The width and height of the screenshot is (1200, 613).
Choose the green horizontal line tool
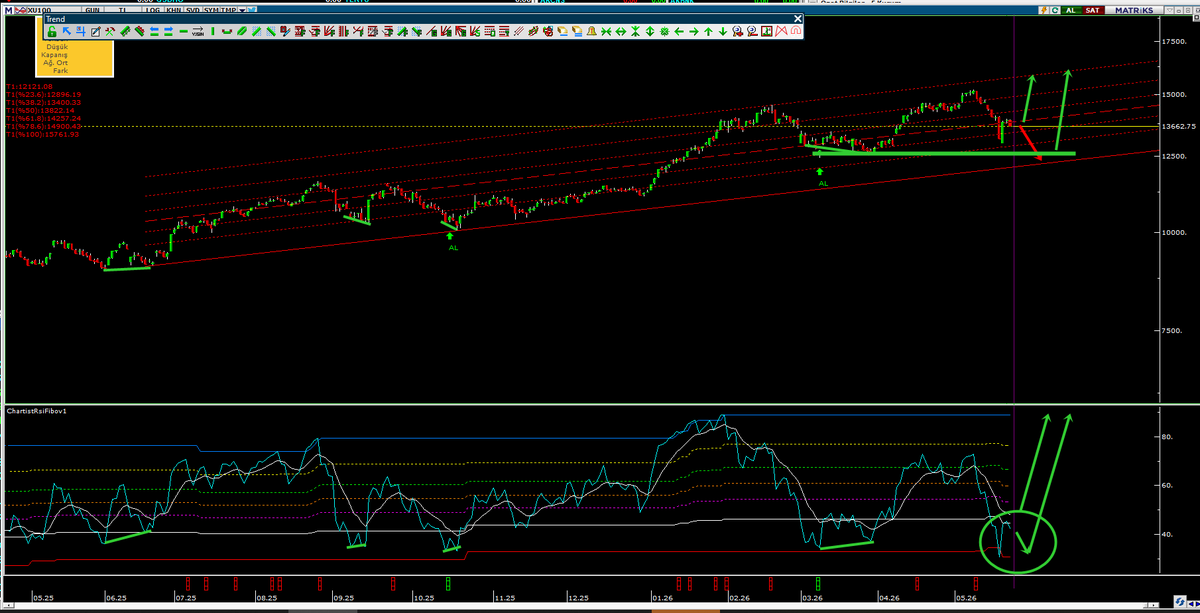coord(183,32)
